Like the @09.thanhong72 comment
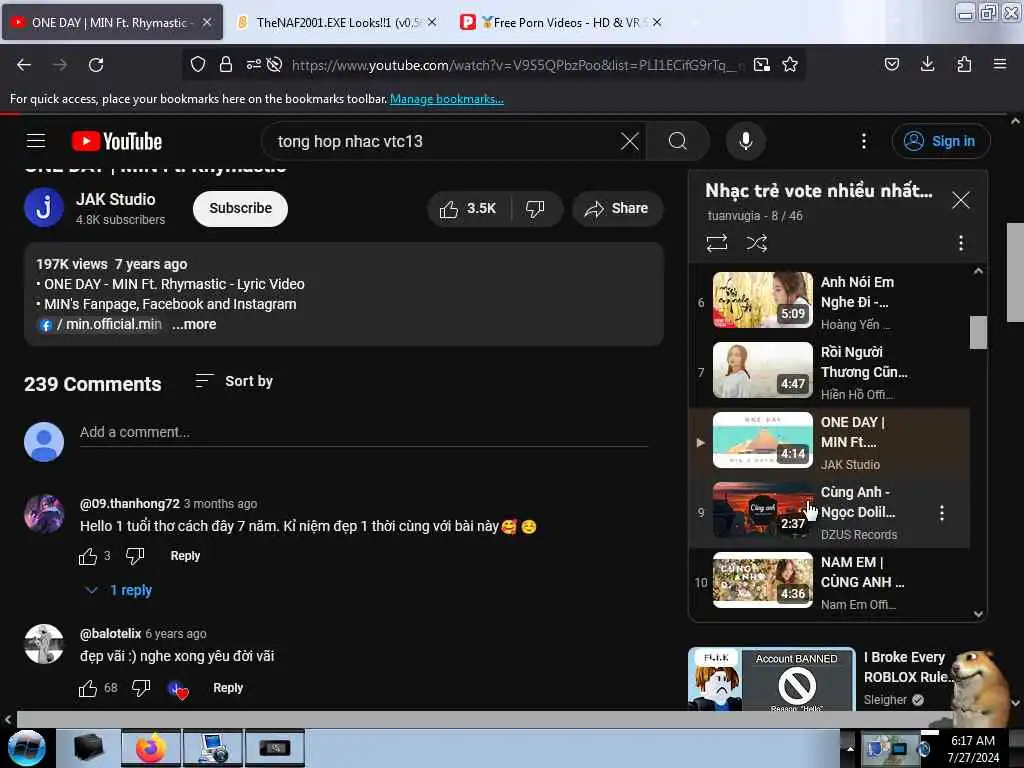Screen dimensions: 1024x768 pos(88,556)
